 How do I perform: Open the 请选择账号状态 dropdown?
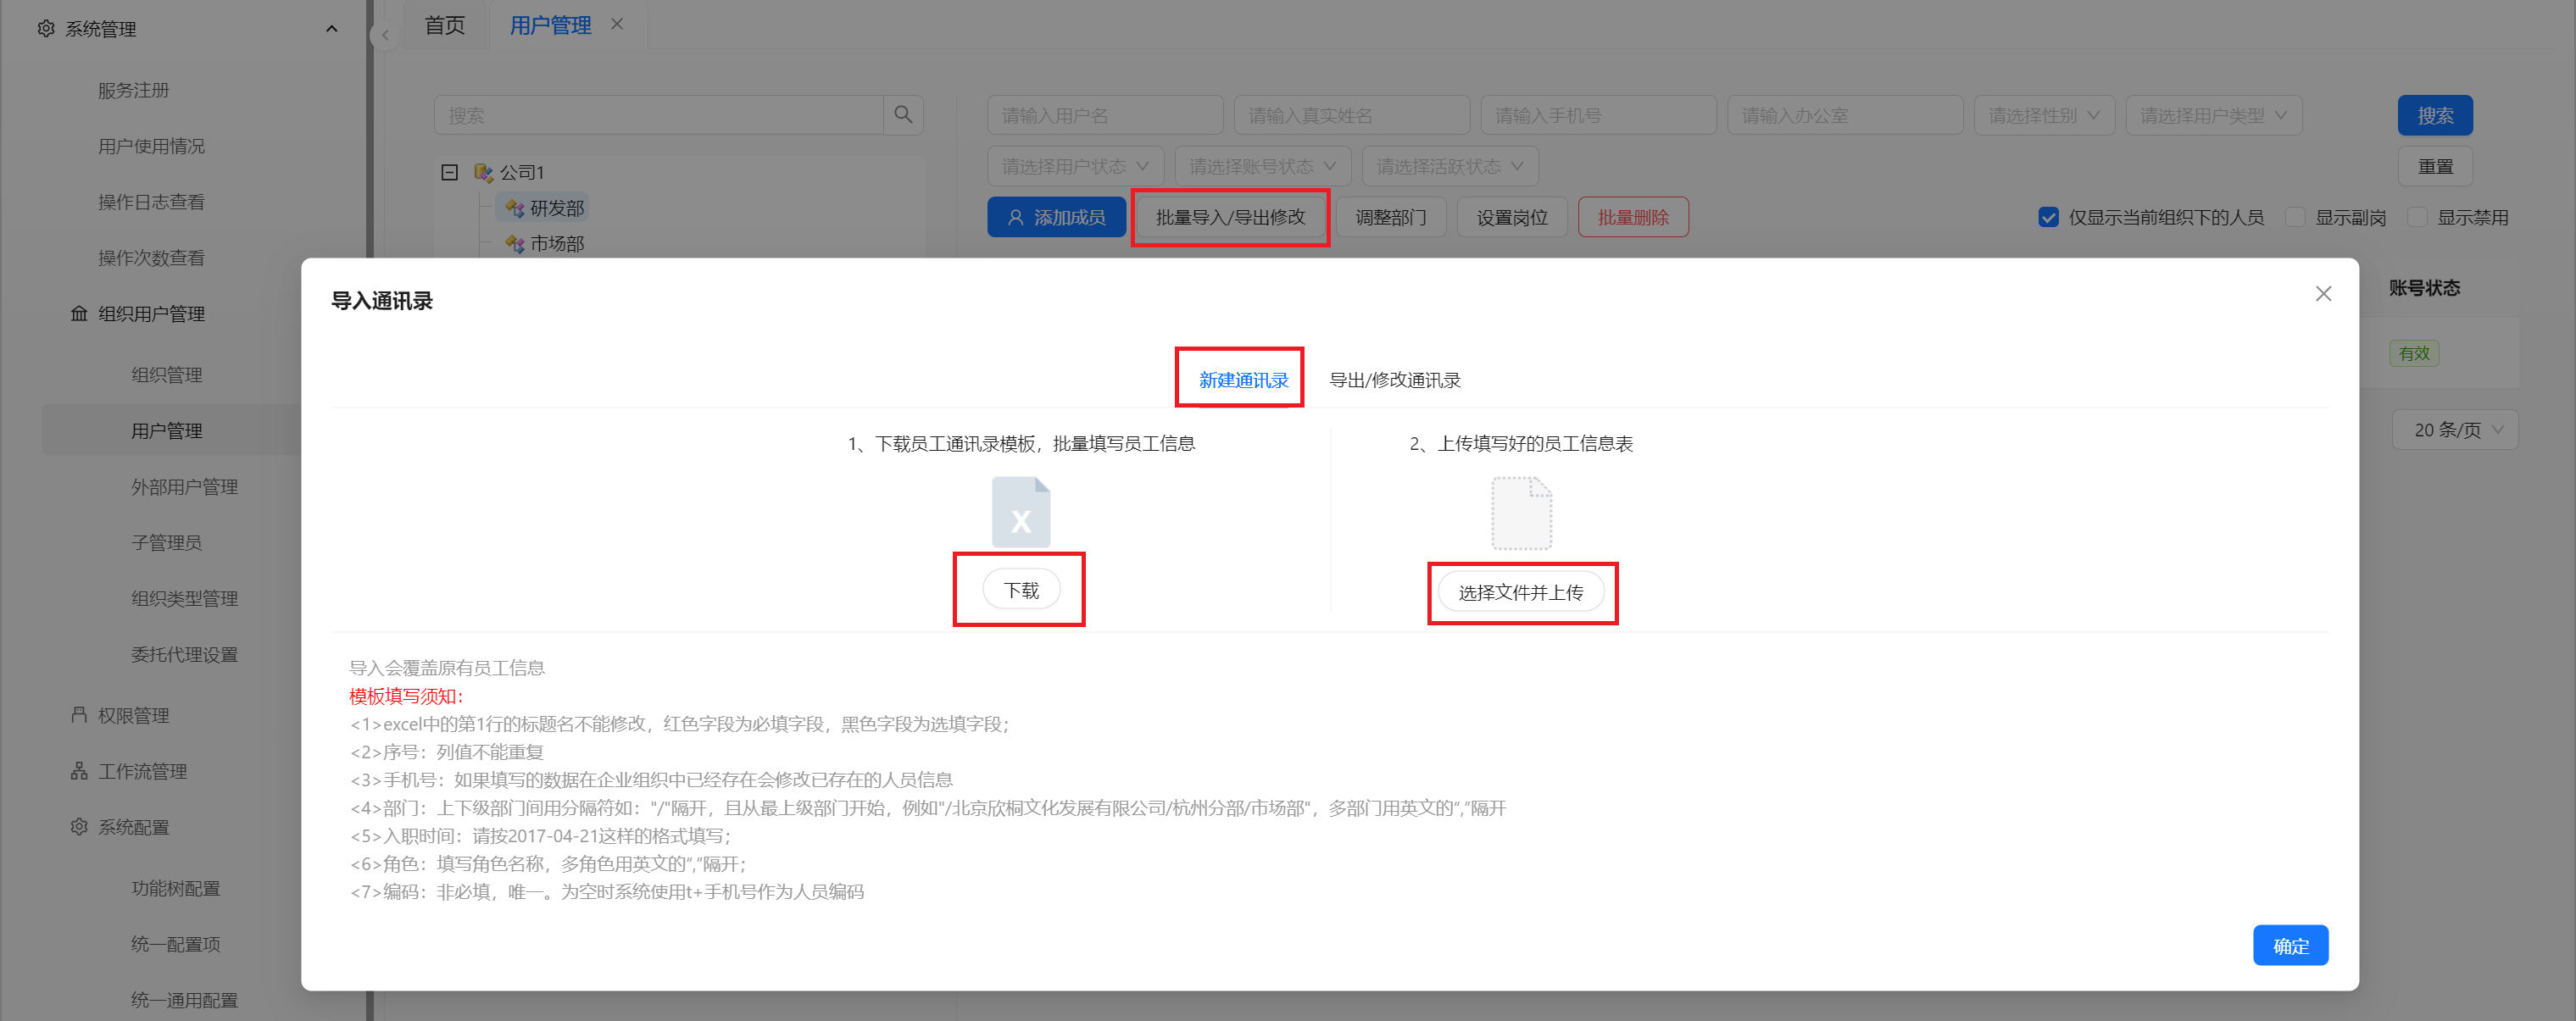point(1262,166)
